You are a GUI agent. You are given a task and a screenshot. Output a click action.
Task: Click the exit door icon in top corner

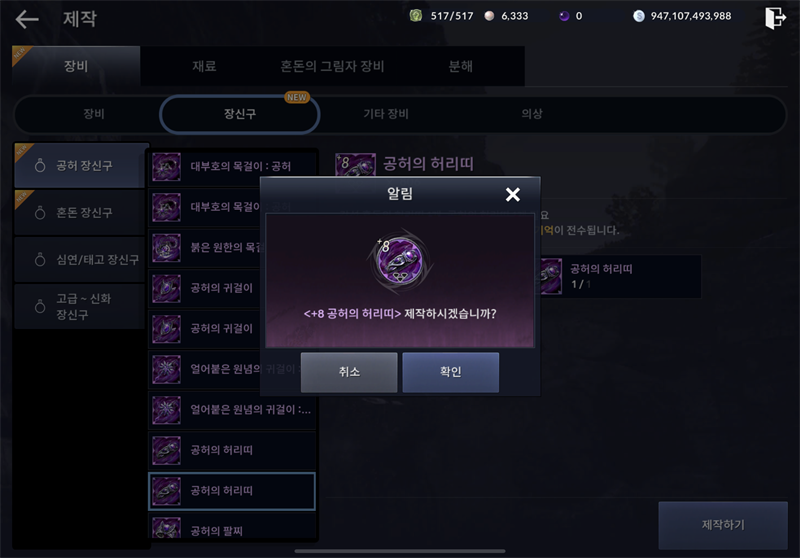(x=775, y=18)
